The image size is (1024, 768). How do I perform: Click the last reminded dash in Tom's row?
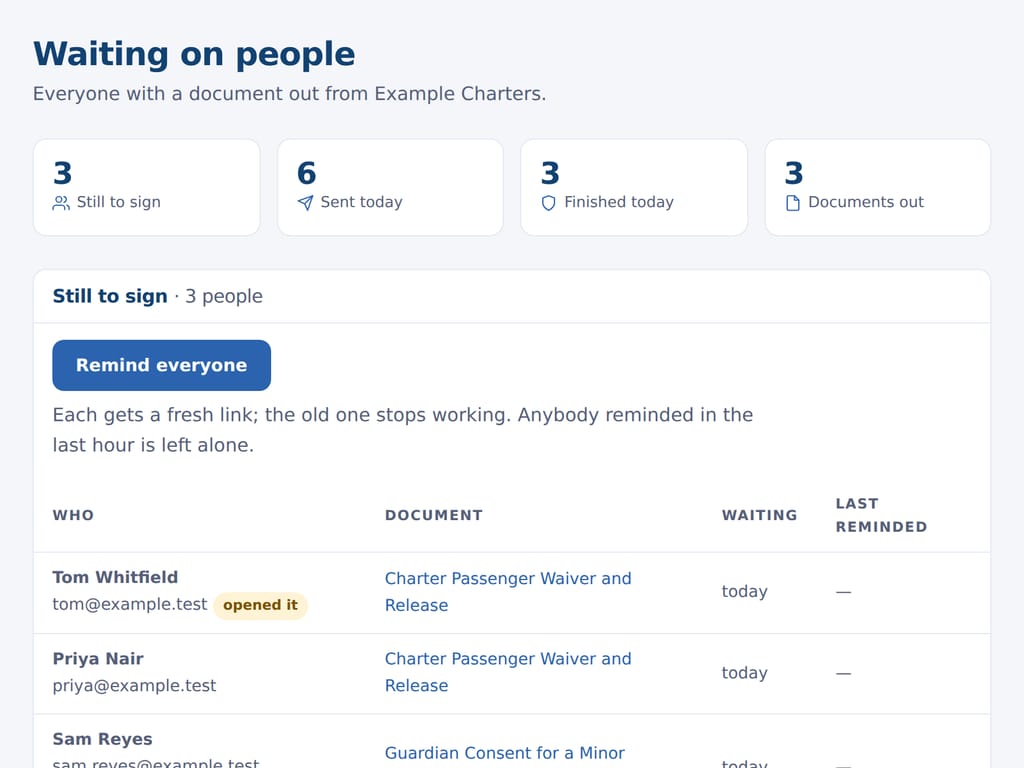coord(843,592)
